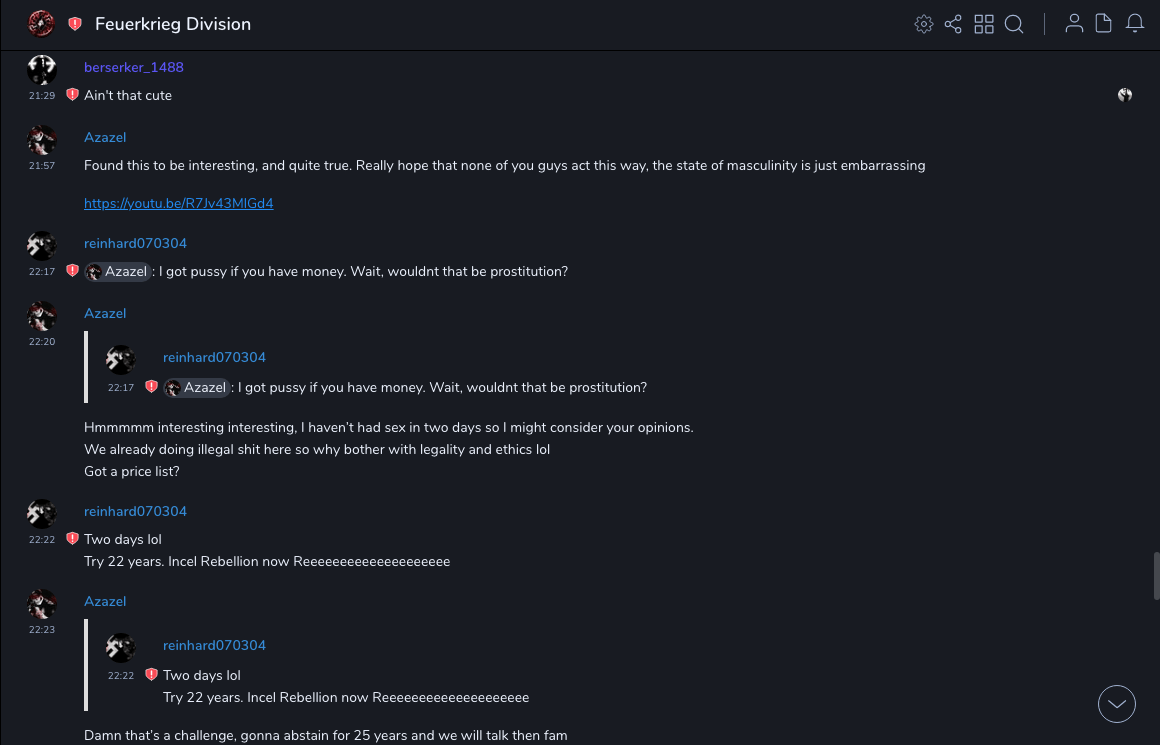The image size is (1160, 745).
Task: Click berserker_1488's avatar picture
Action: 42,70
